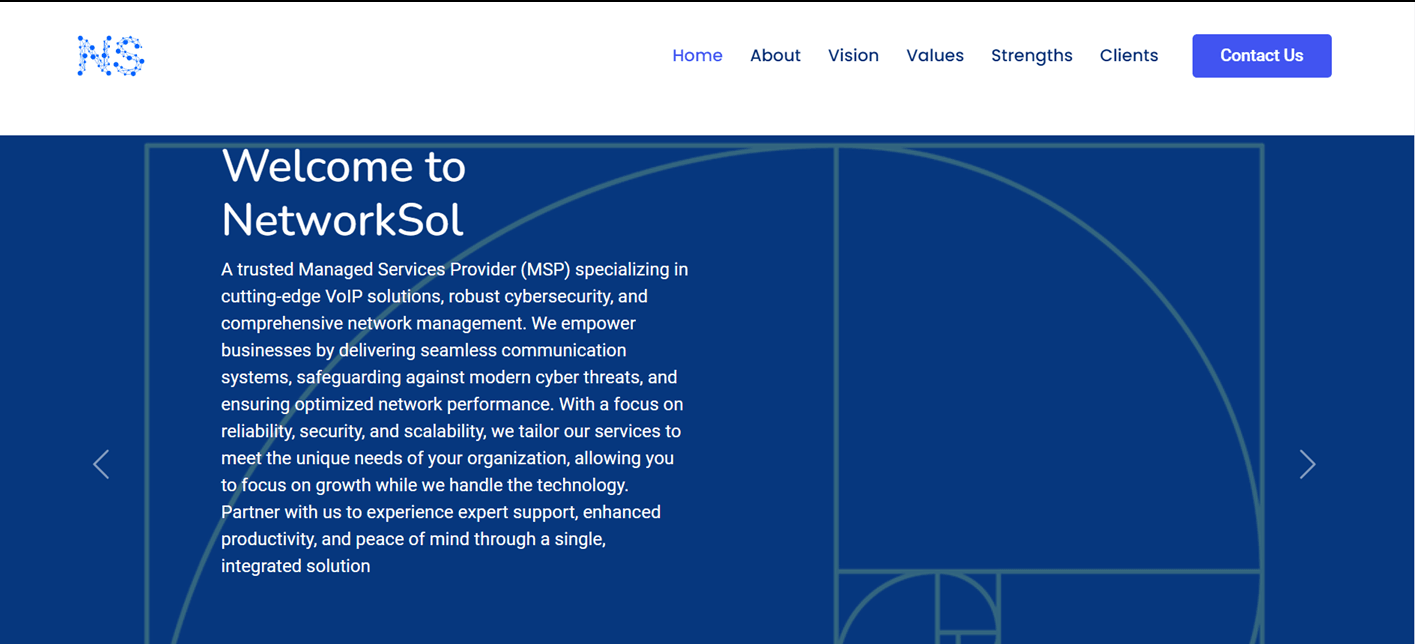Go to the Clients section
This screenshot has height=644, width=1415.
click(1129, 56)
